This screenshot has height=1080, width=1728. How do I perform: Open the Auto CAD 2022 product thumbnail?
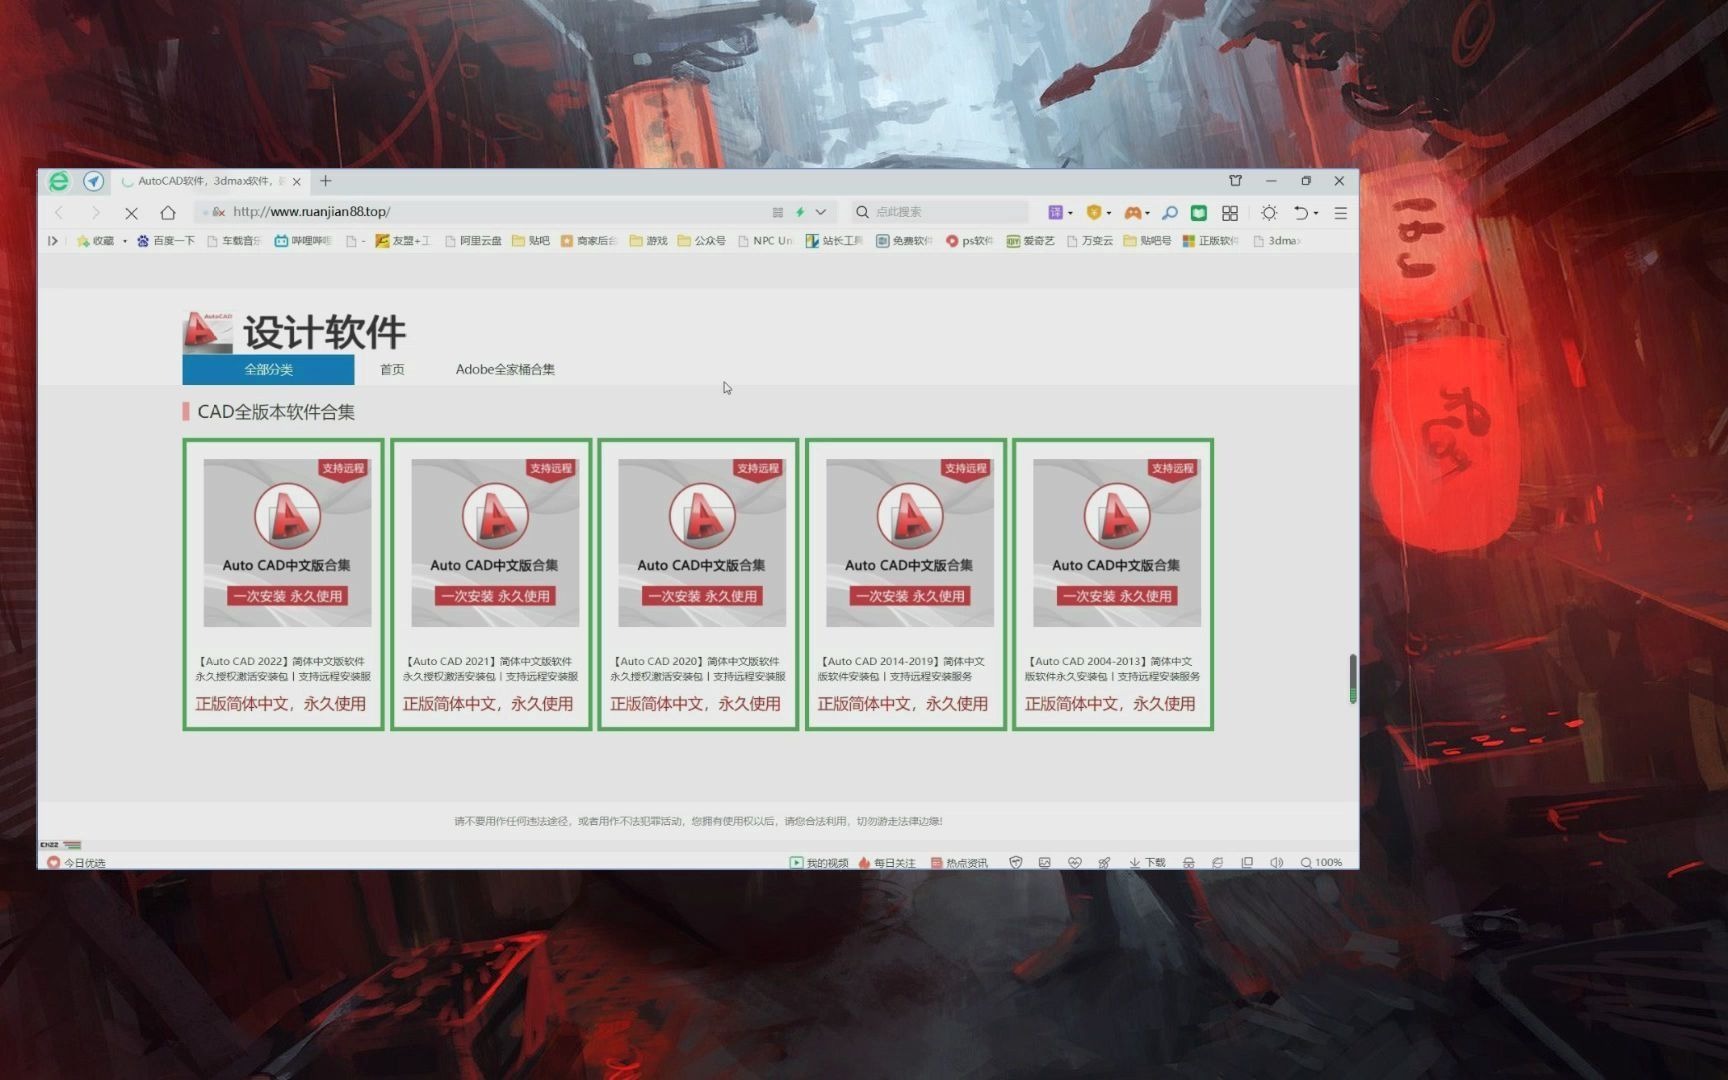point(287,543)
